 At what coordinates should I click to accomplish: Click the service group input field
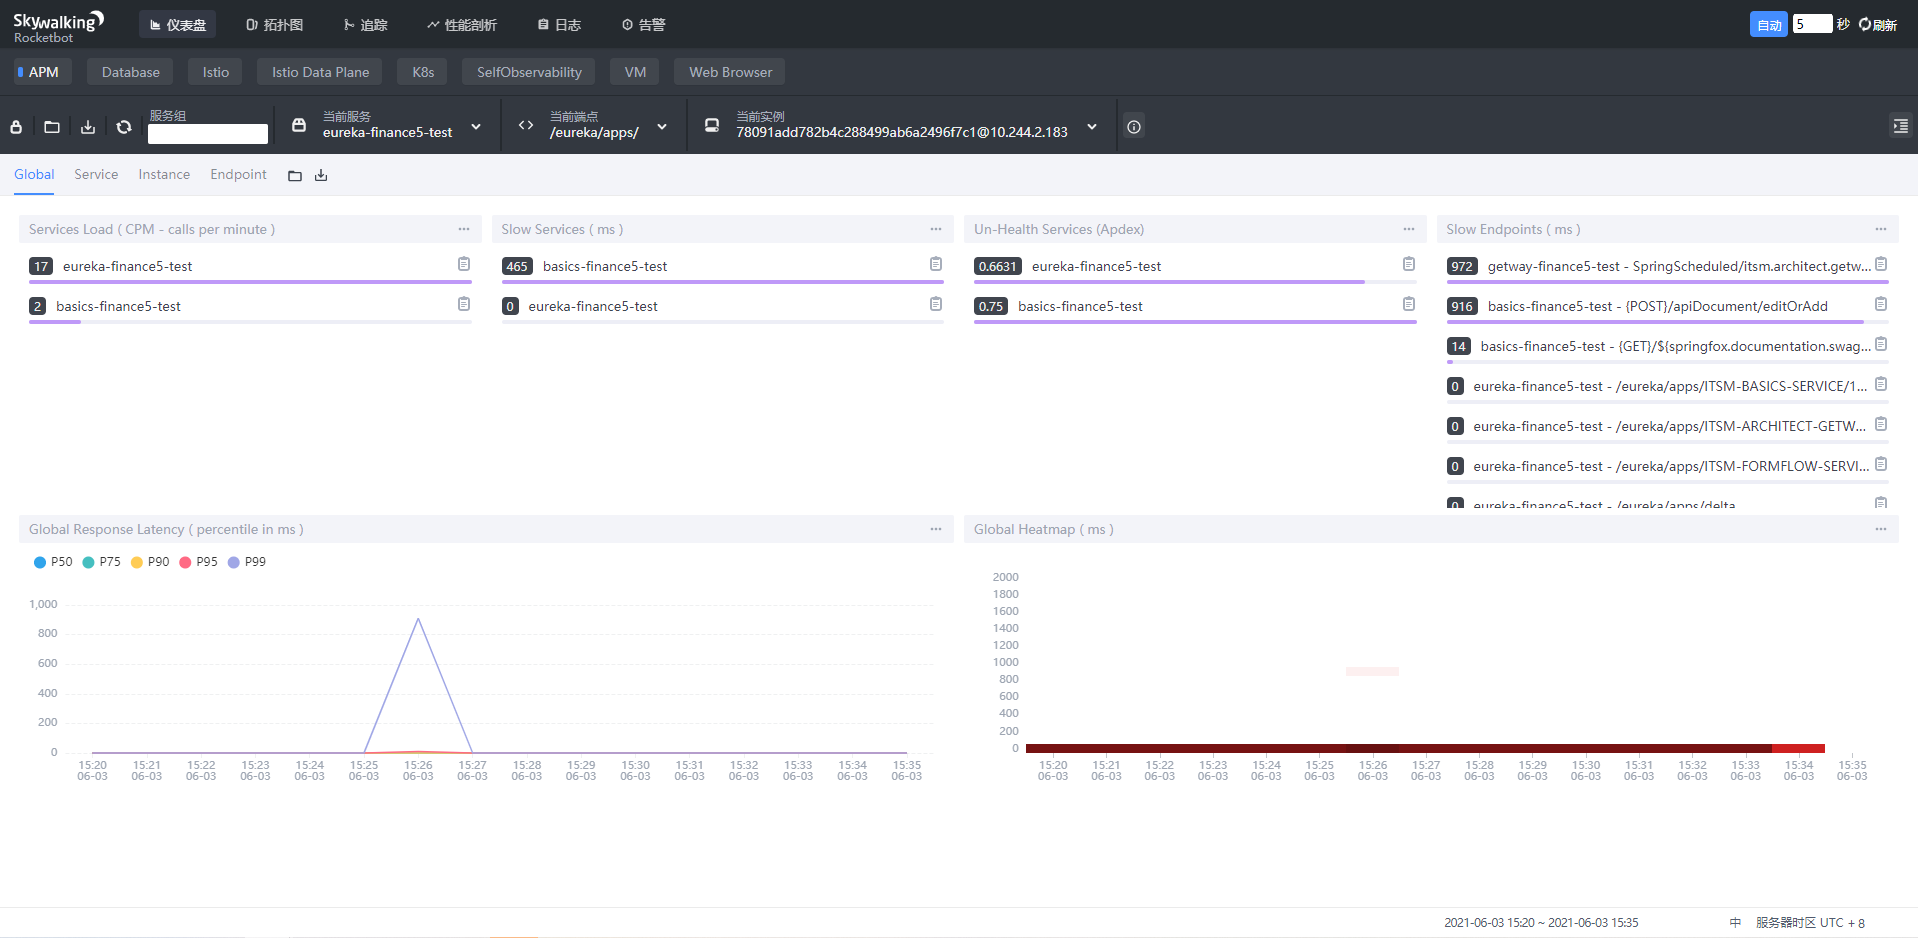[208, 134]
